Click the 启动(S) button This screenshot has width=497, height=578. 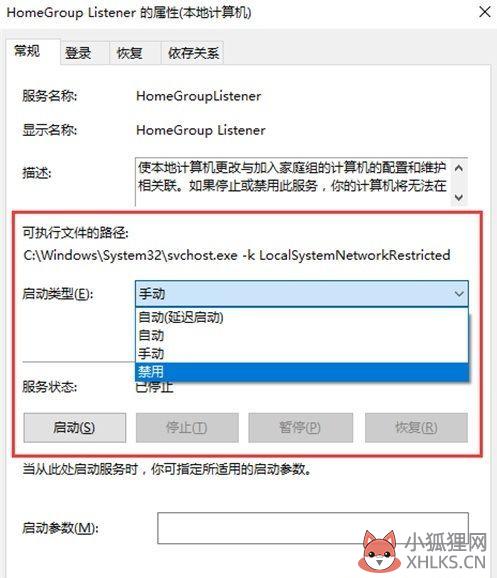(x=74, y=428)
